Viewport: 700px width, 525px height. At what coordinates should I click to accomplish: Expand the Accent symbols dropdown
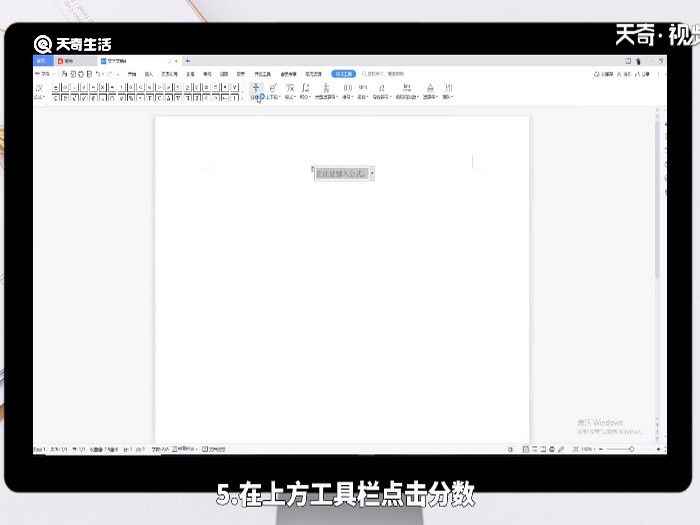click(x=382, y=91)
